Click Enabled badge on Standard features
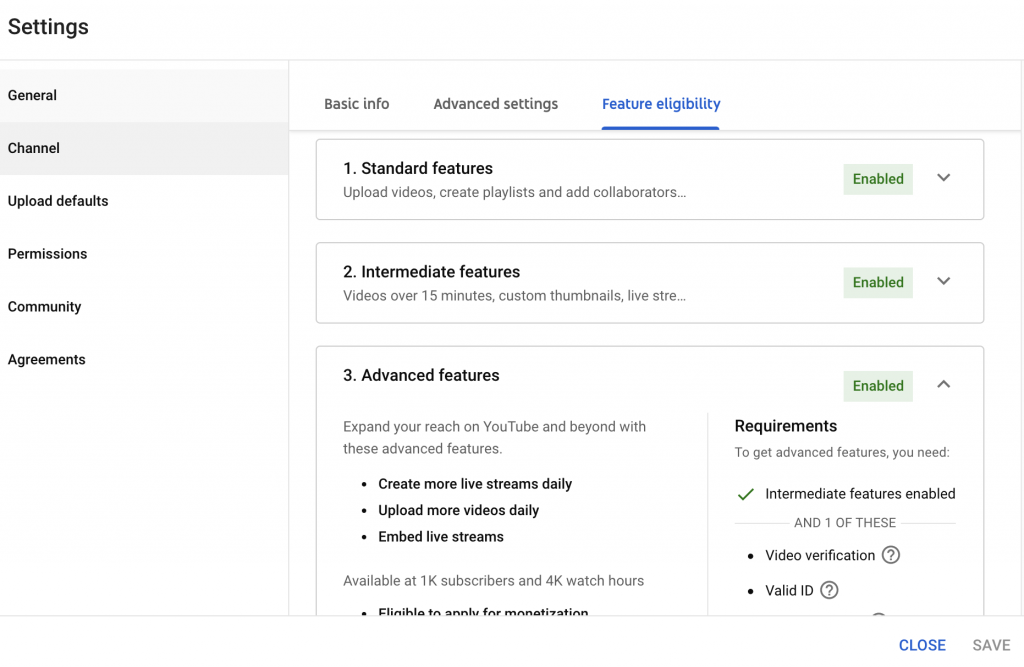The image size is (1024, 667). click(x=878, y=179)
